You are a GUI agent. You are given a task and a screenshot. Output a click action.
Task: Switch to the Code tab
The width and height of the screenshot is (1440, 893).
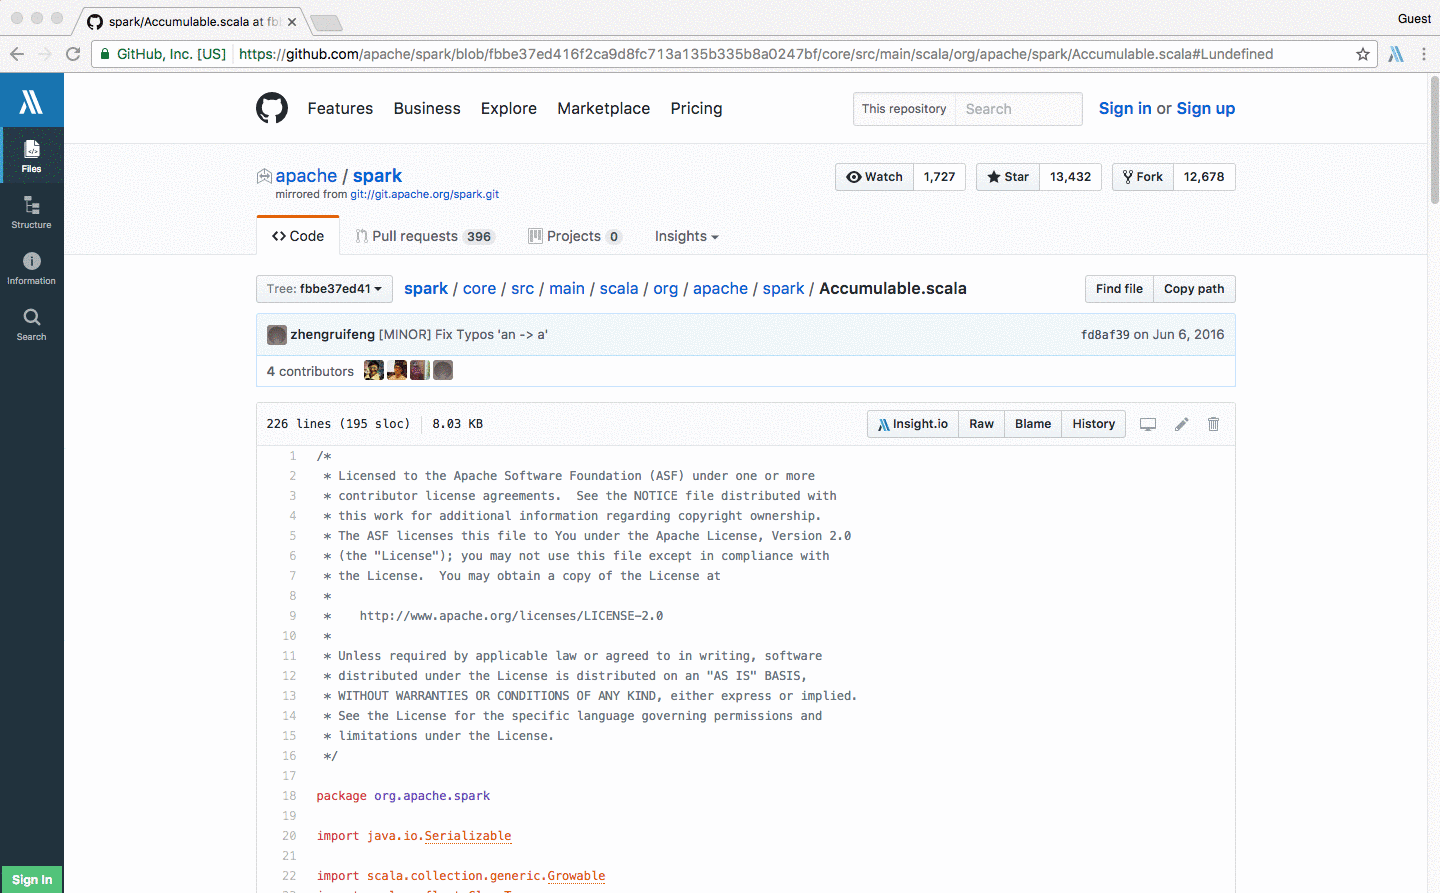298,236
